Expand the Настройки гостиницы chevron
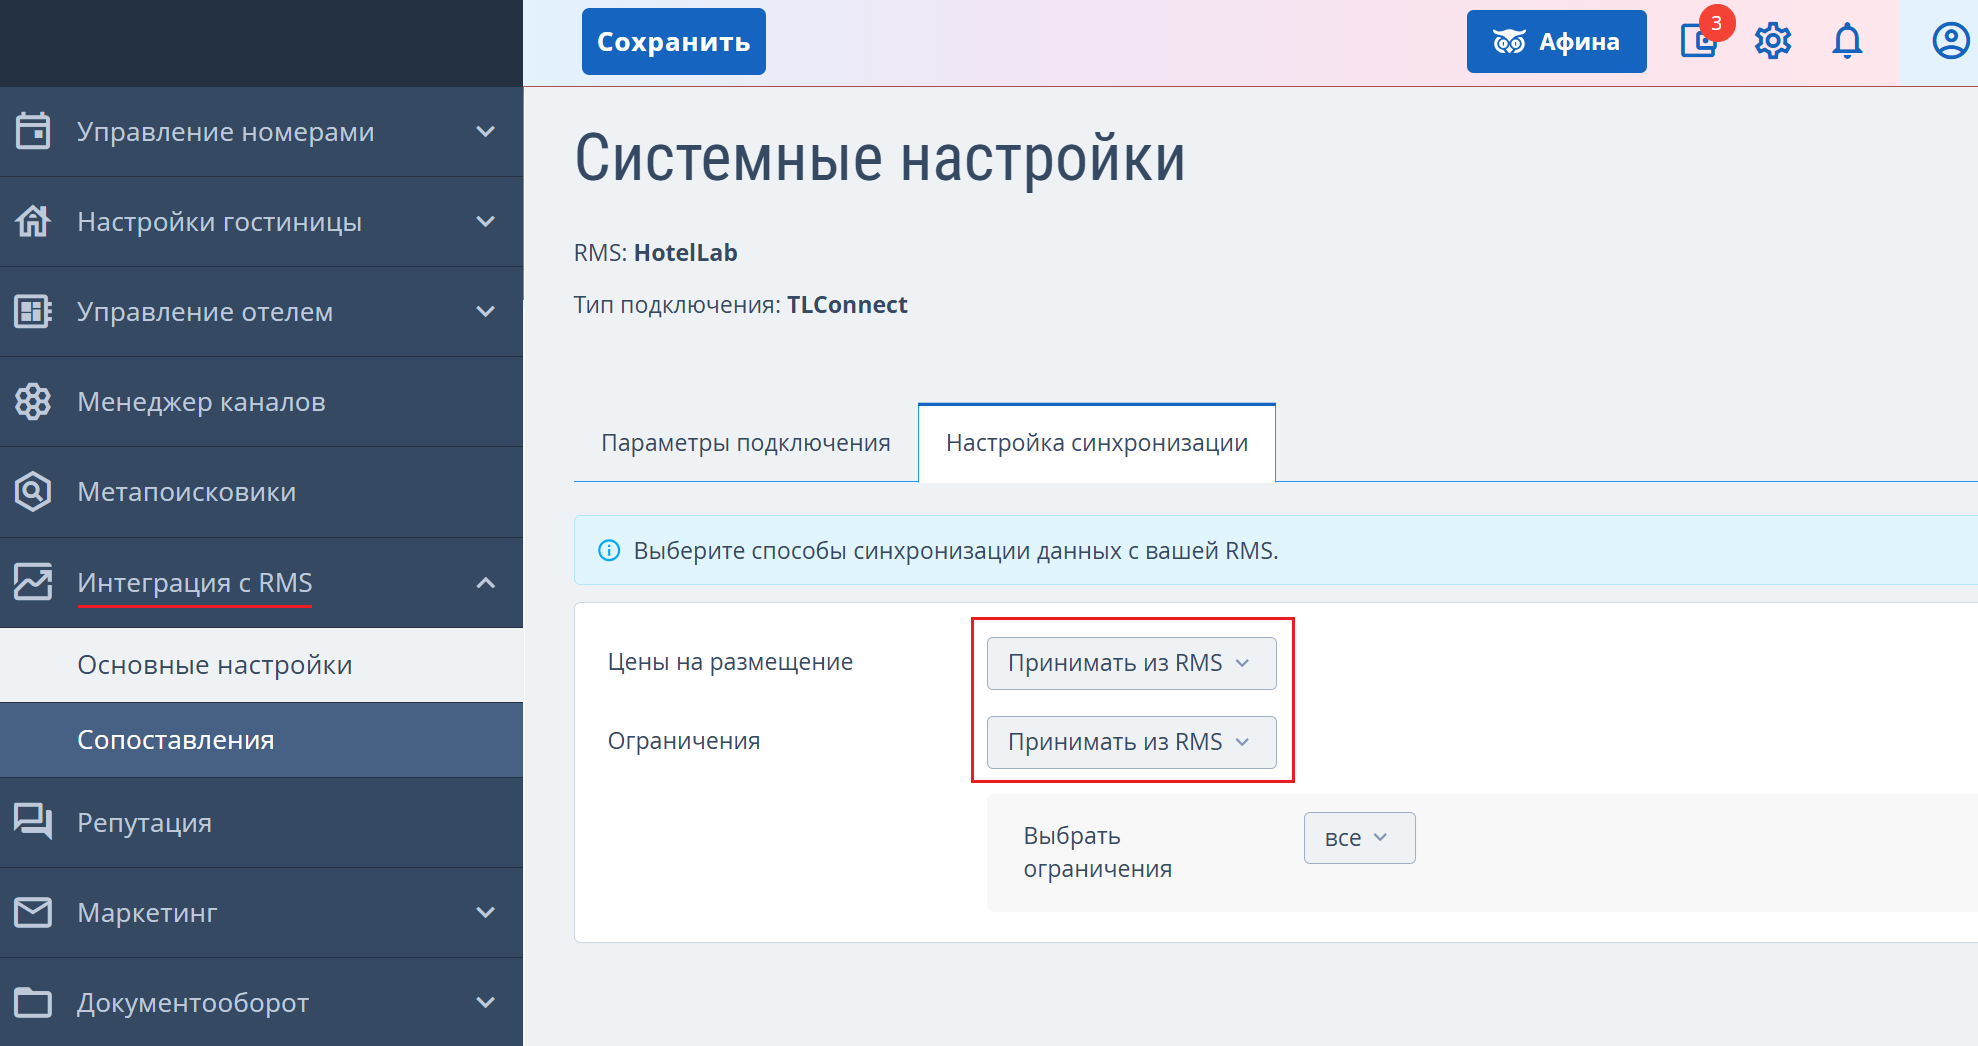 [486, 221]
